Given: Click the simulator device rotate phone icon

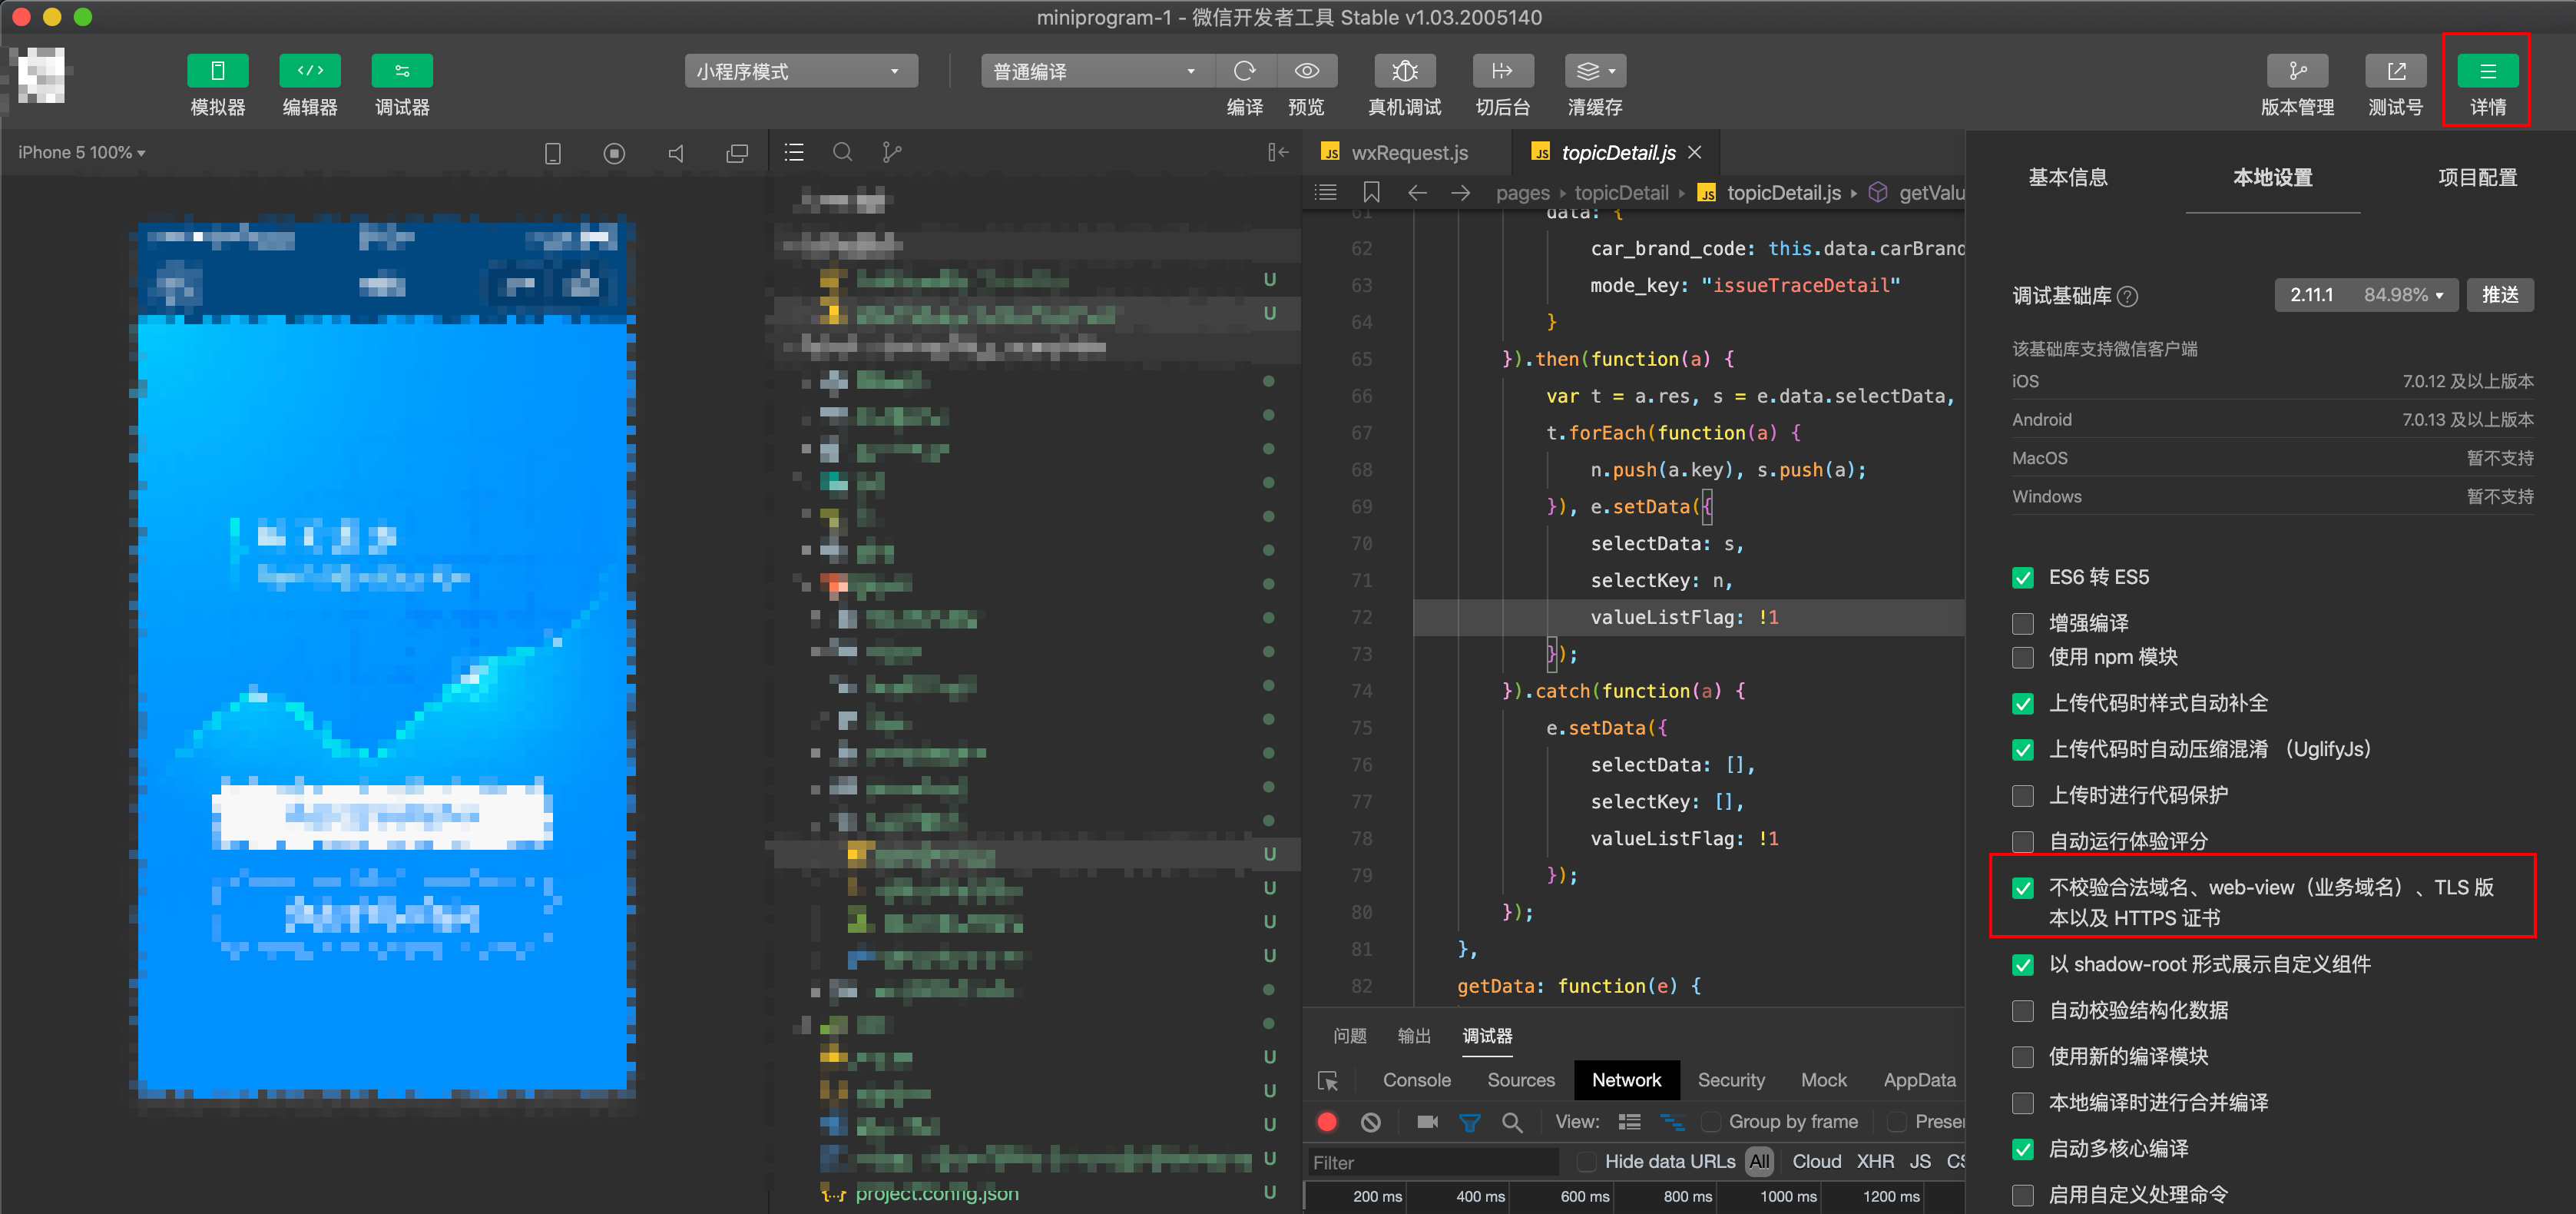Looking at the screenshot, I should [552, 153].
